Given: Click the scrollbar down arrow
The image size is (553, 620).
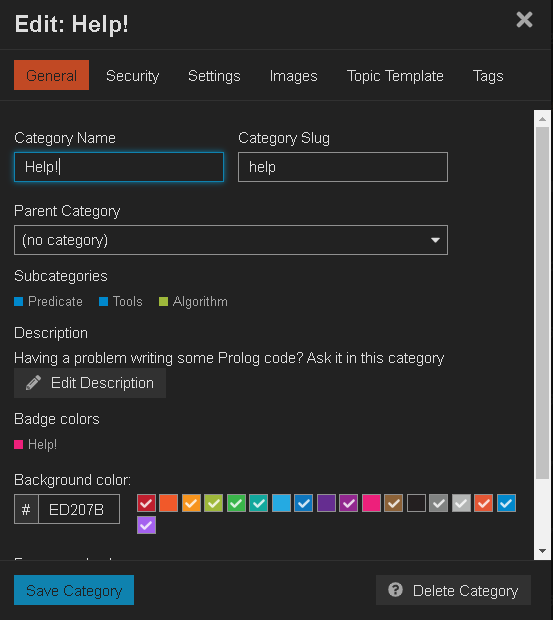Looking at the screenshot, I should tap(542, 551).
